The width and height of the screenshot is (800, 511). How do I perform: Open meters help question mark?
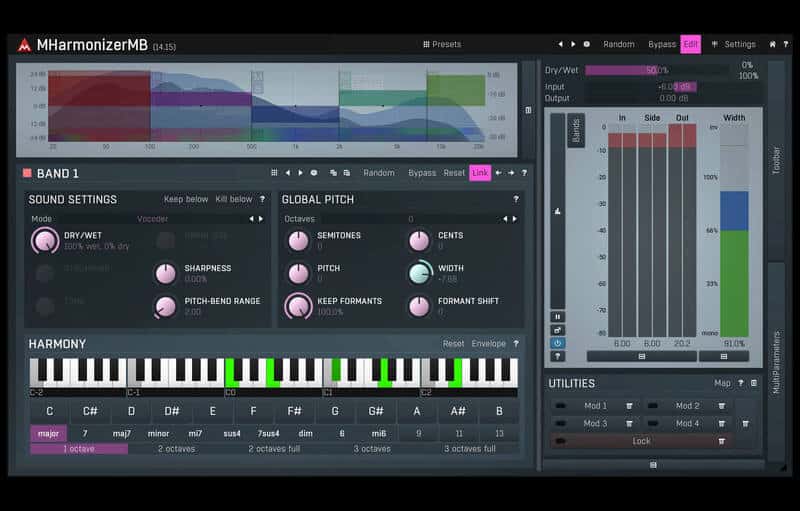557,356
